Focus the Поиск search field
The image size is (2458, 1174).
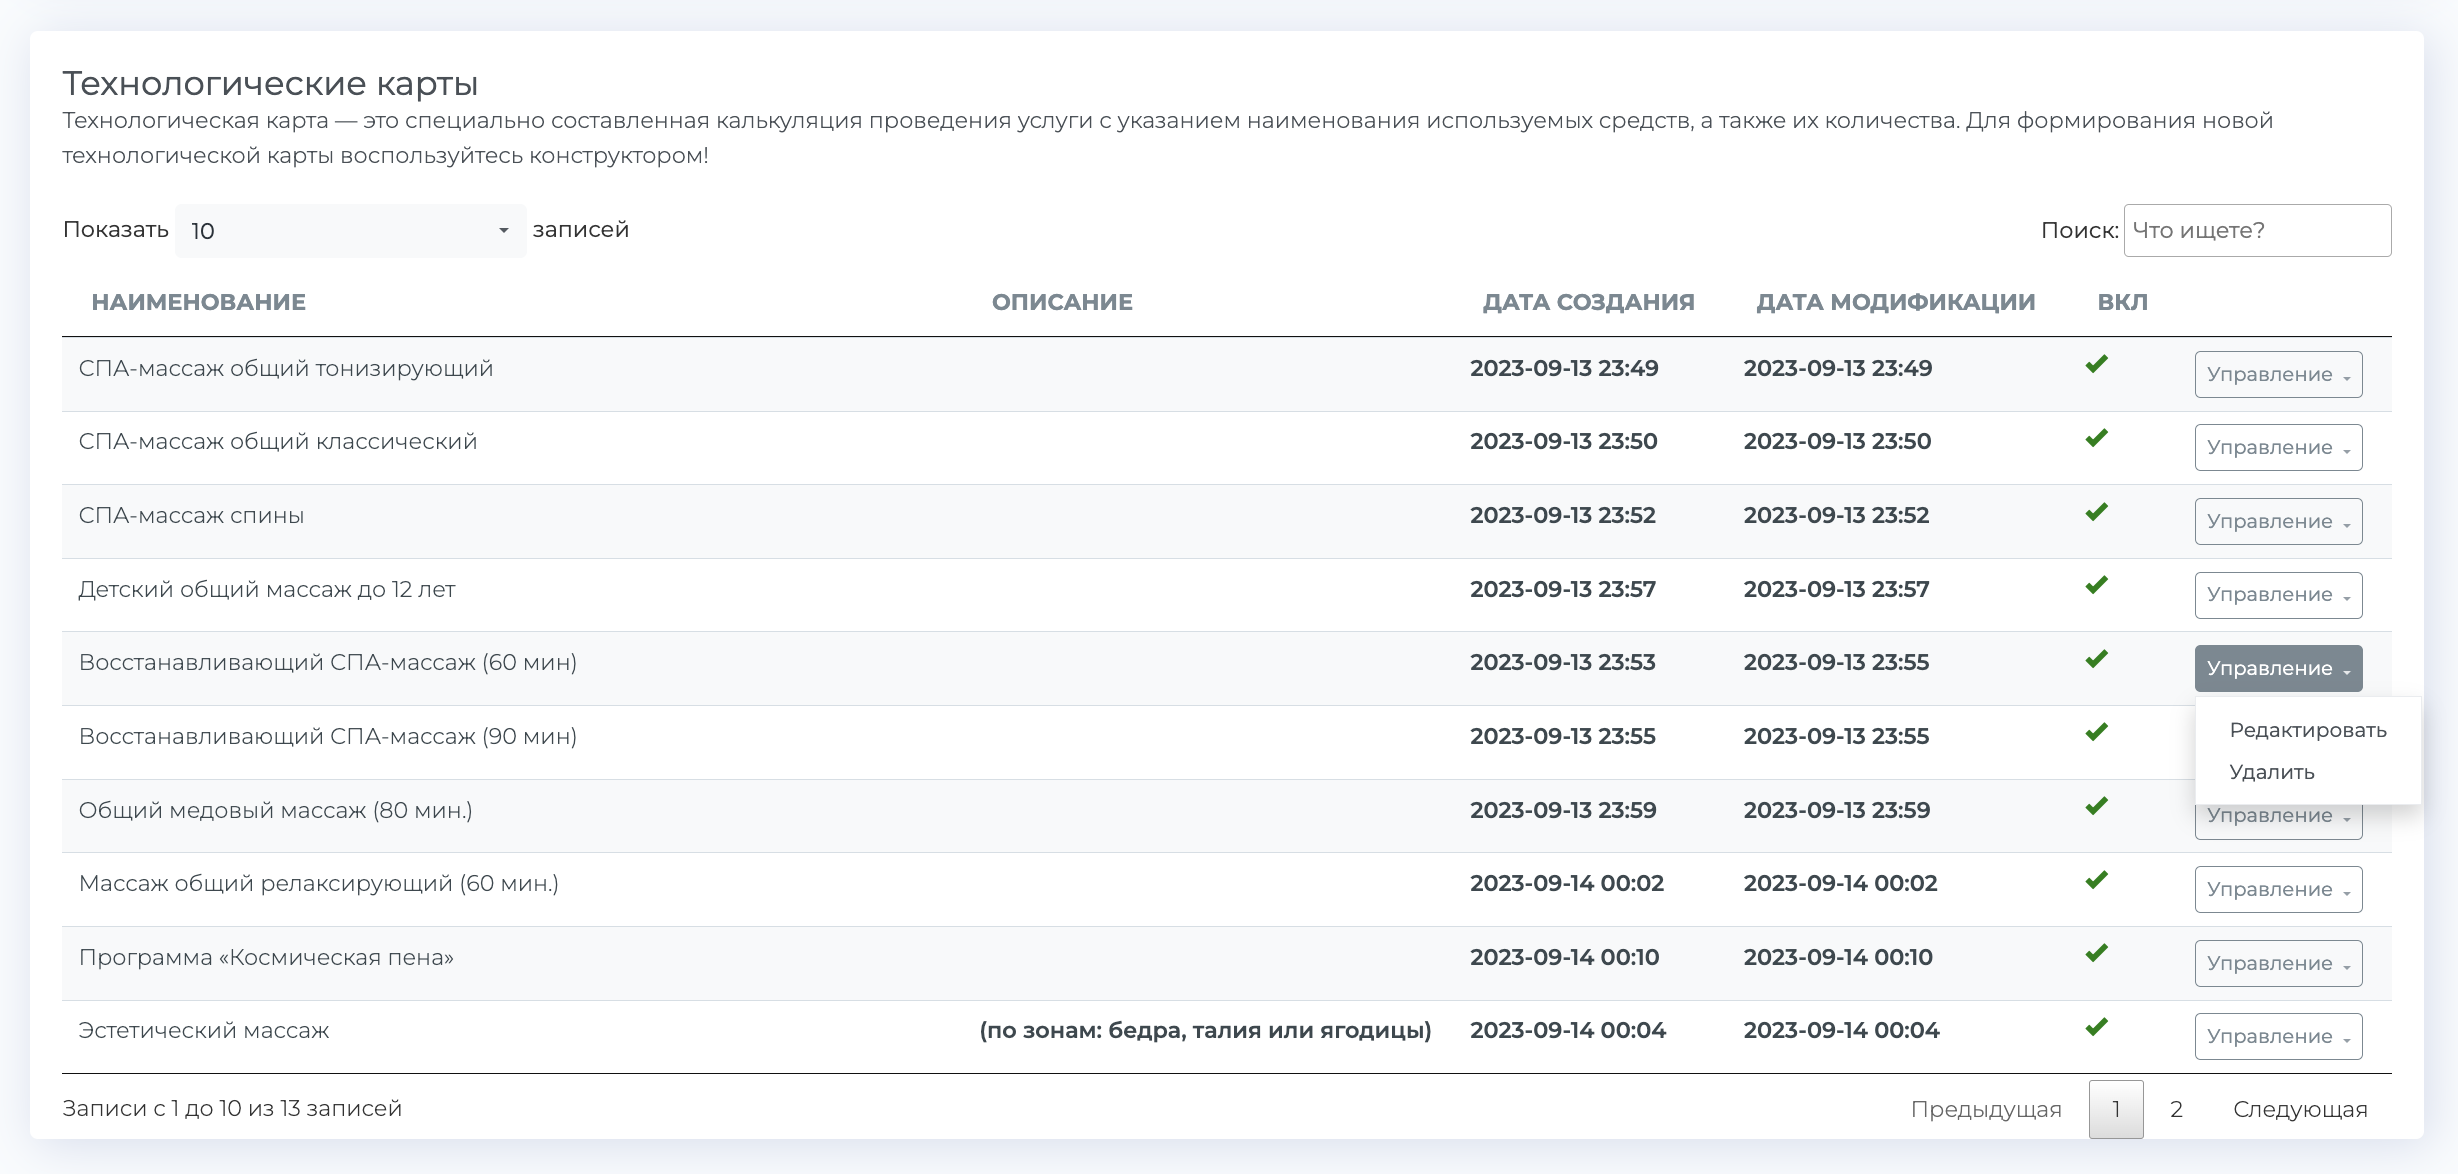[2256, 231]
